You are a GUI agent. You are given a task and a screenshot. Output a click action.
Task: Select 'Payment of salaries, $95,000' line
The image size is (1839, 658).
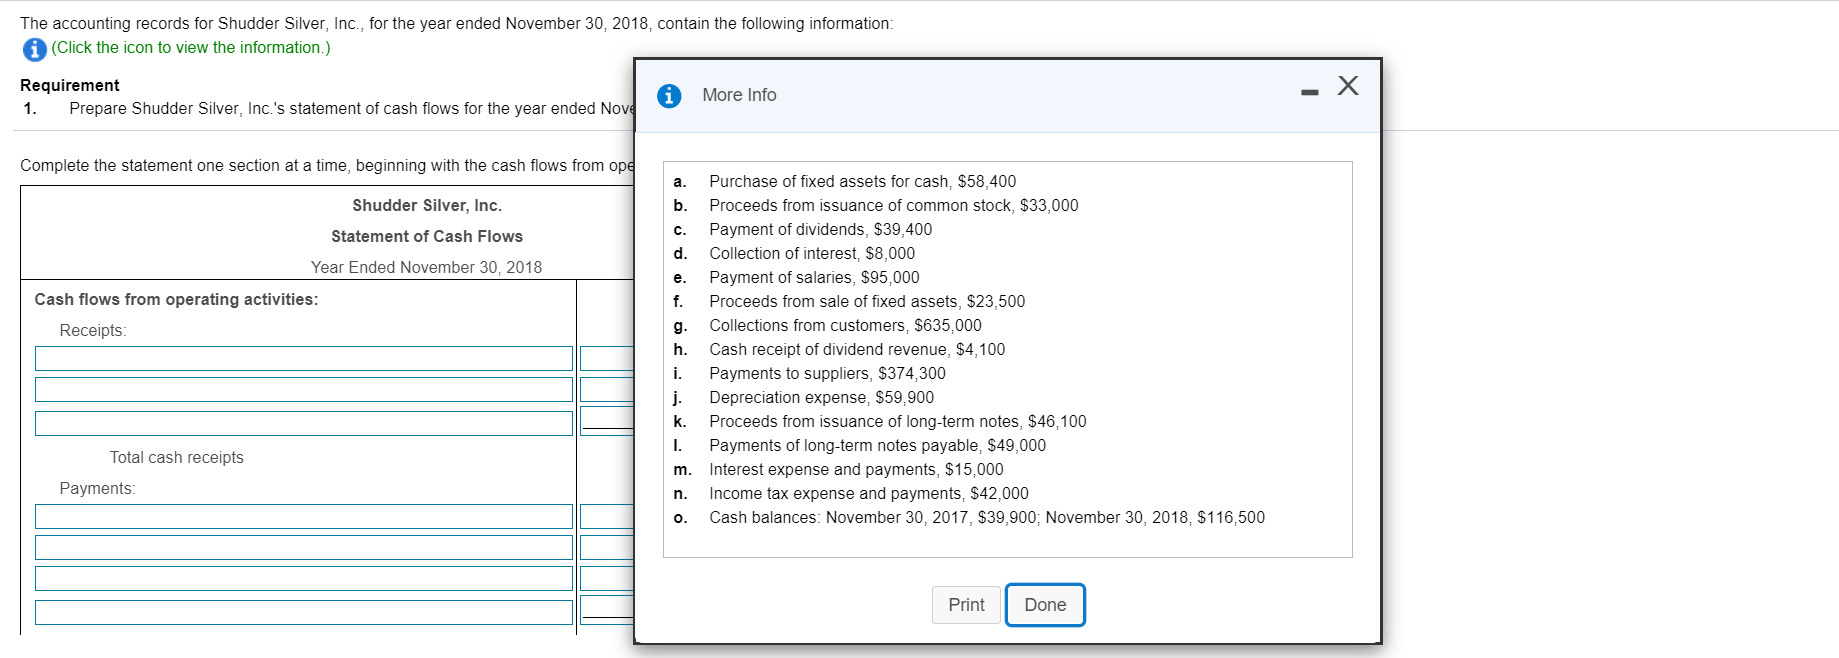(x=814, y=277)
